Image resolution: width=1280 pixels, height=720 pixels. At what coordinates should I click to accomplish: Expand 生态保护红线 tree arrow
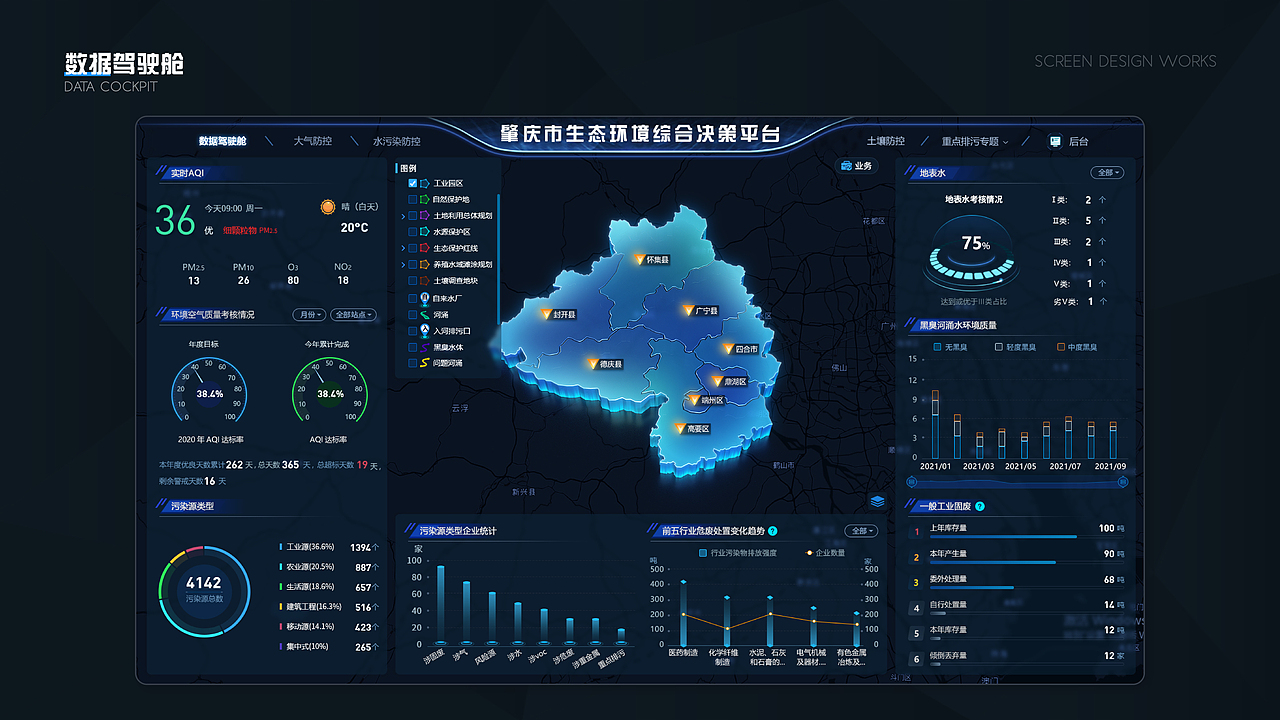pos(403,248)
